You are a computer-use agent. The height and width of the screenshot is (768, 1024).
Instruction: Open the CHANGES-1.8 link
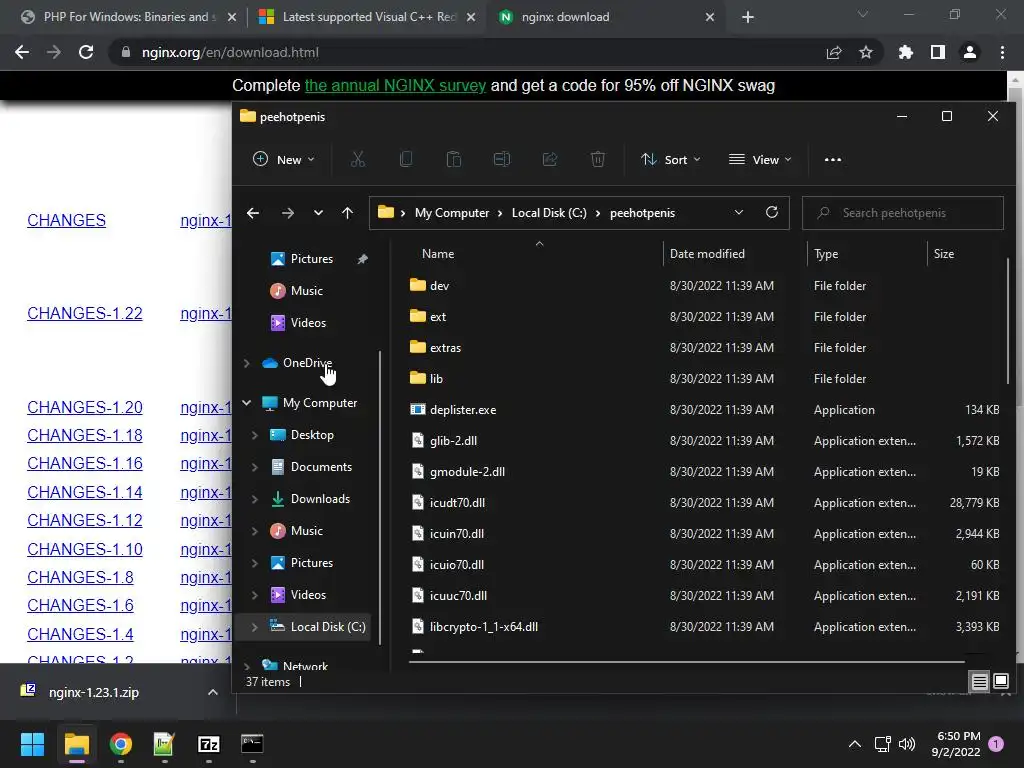coord(80,577)
